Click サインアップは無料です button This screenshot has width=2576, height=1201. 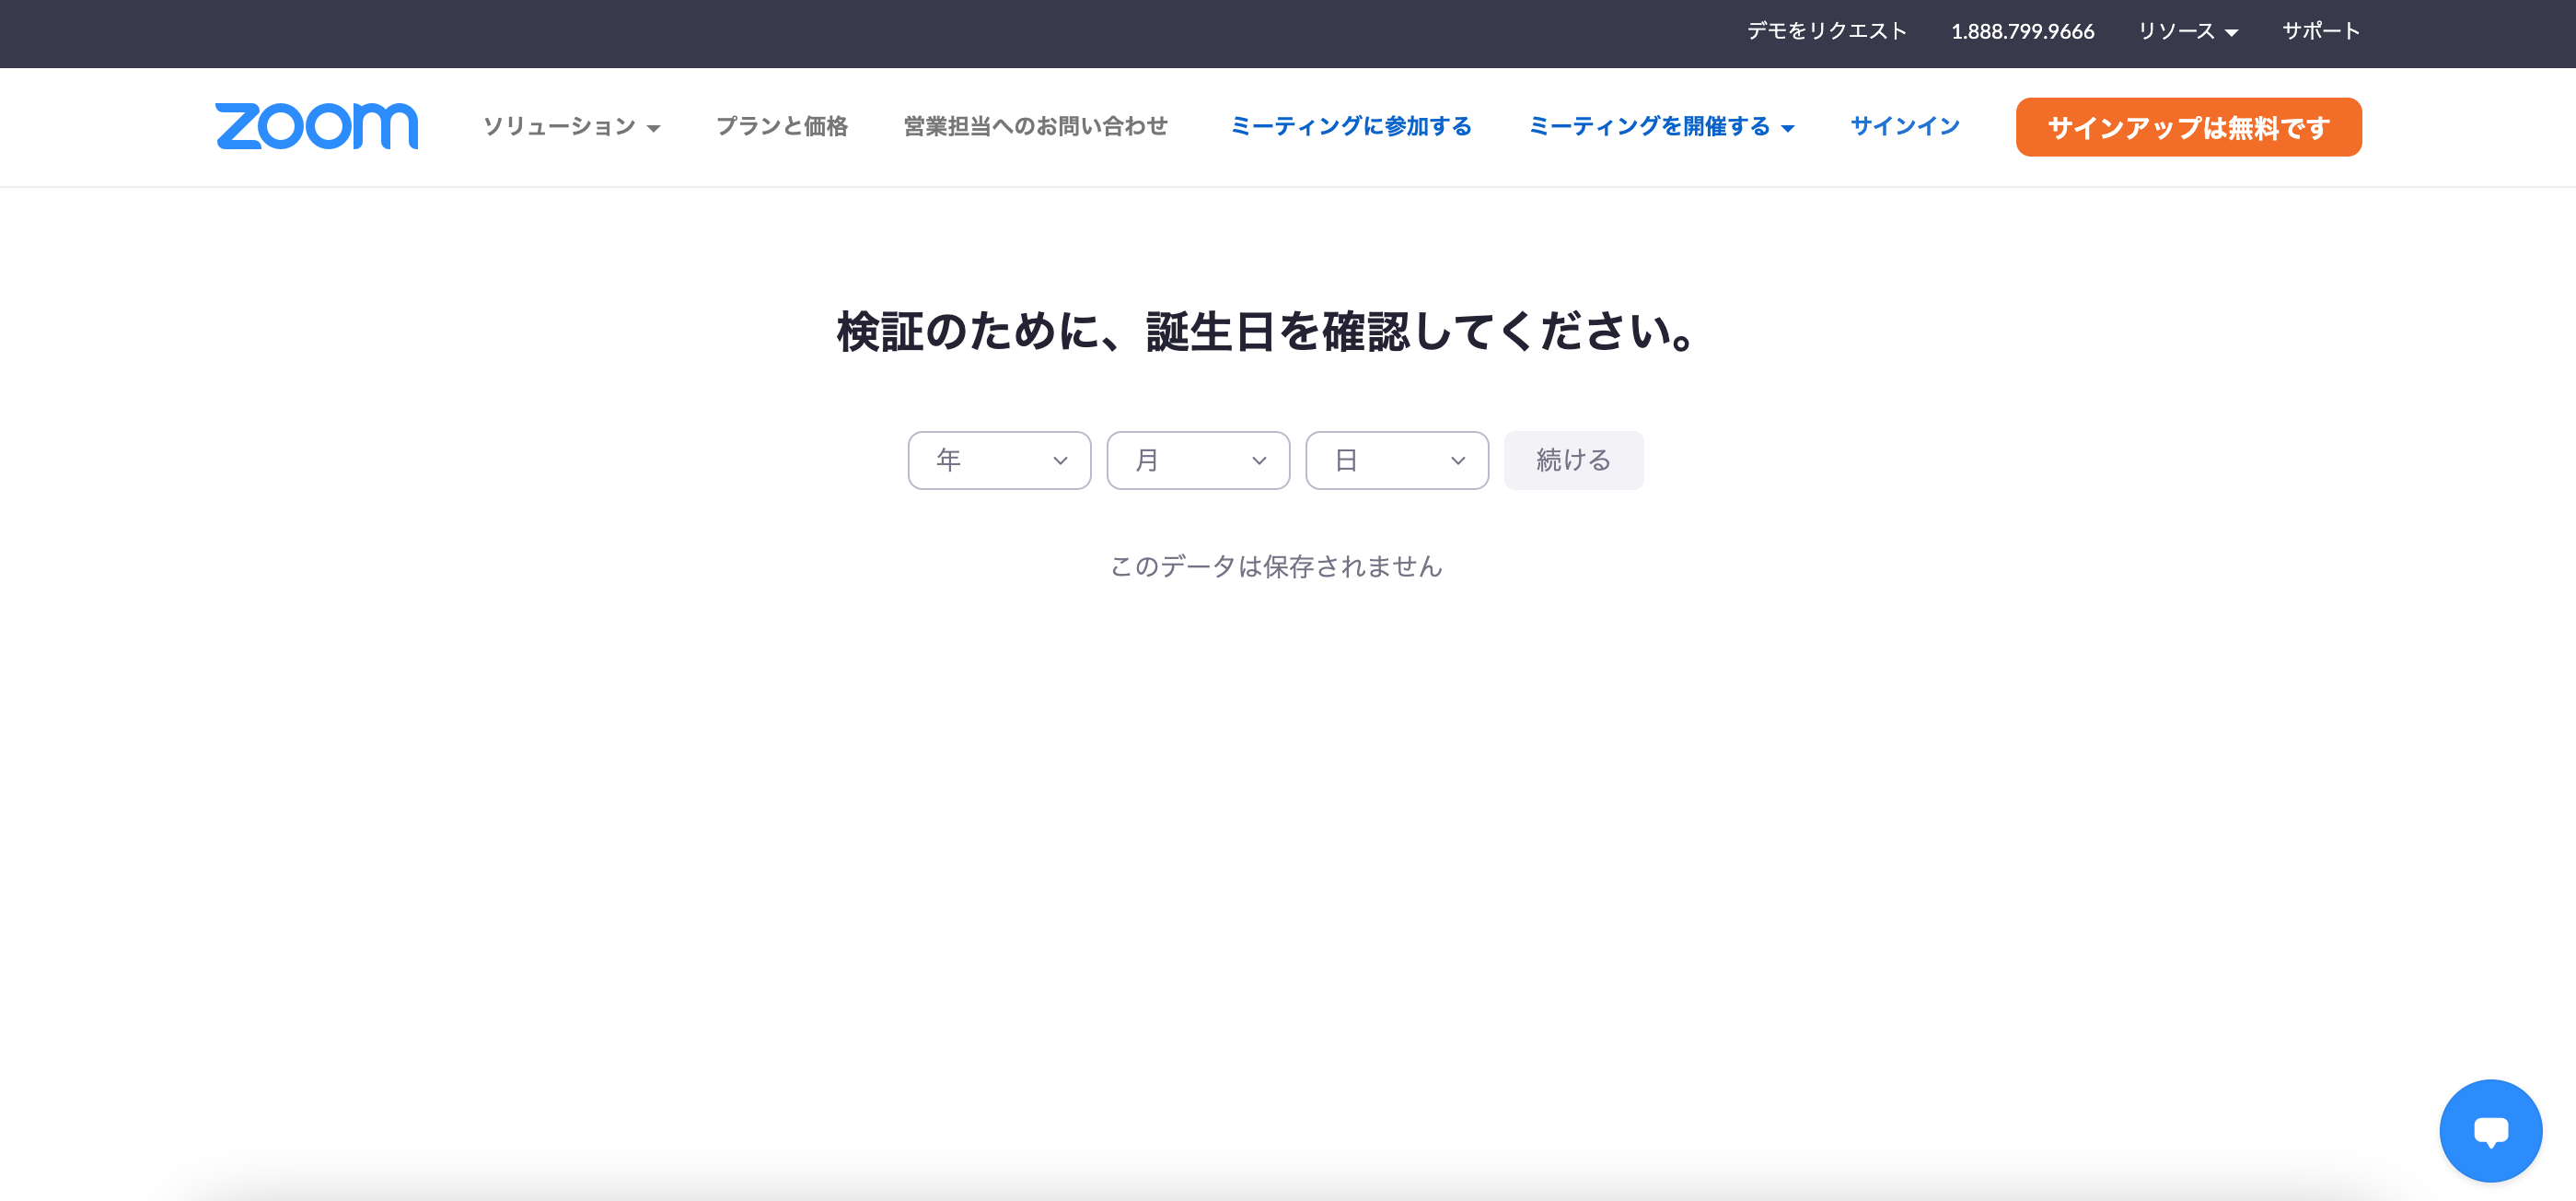(x=2188, y=127)
